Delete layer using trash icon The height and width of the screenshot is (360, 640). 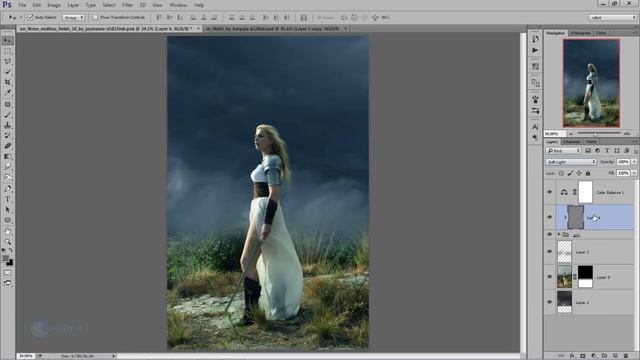626,356
